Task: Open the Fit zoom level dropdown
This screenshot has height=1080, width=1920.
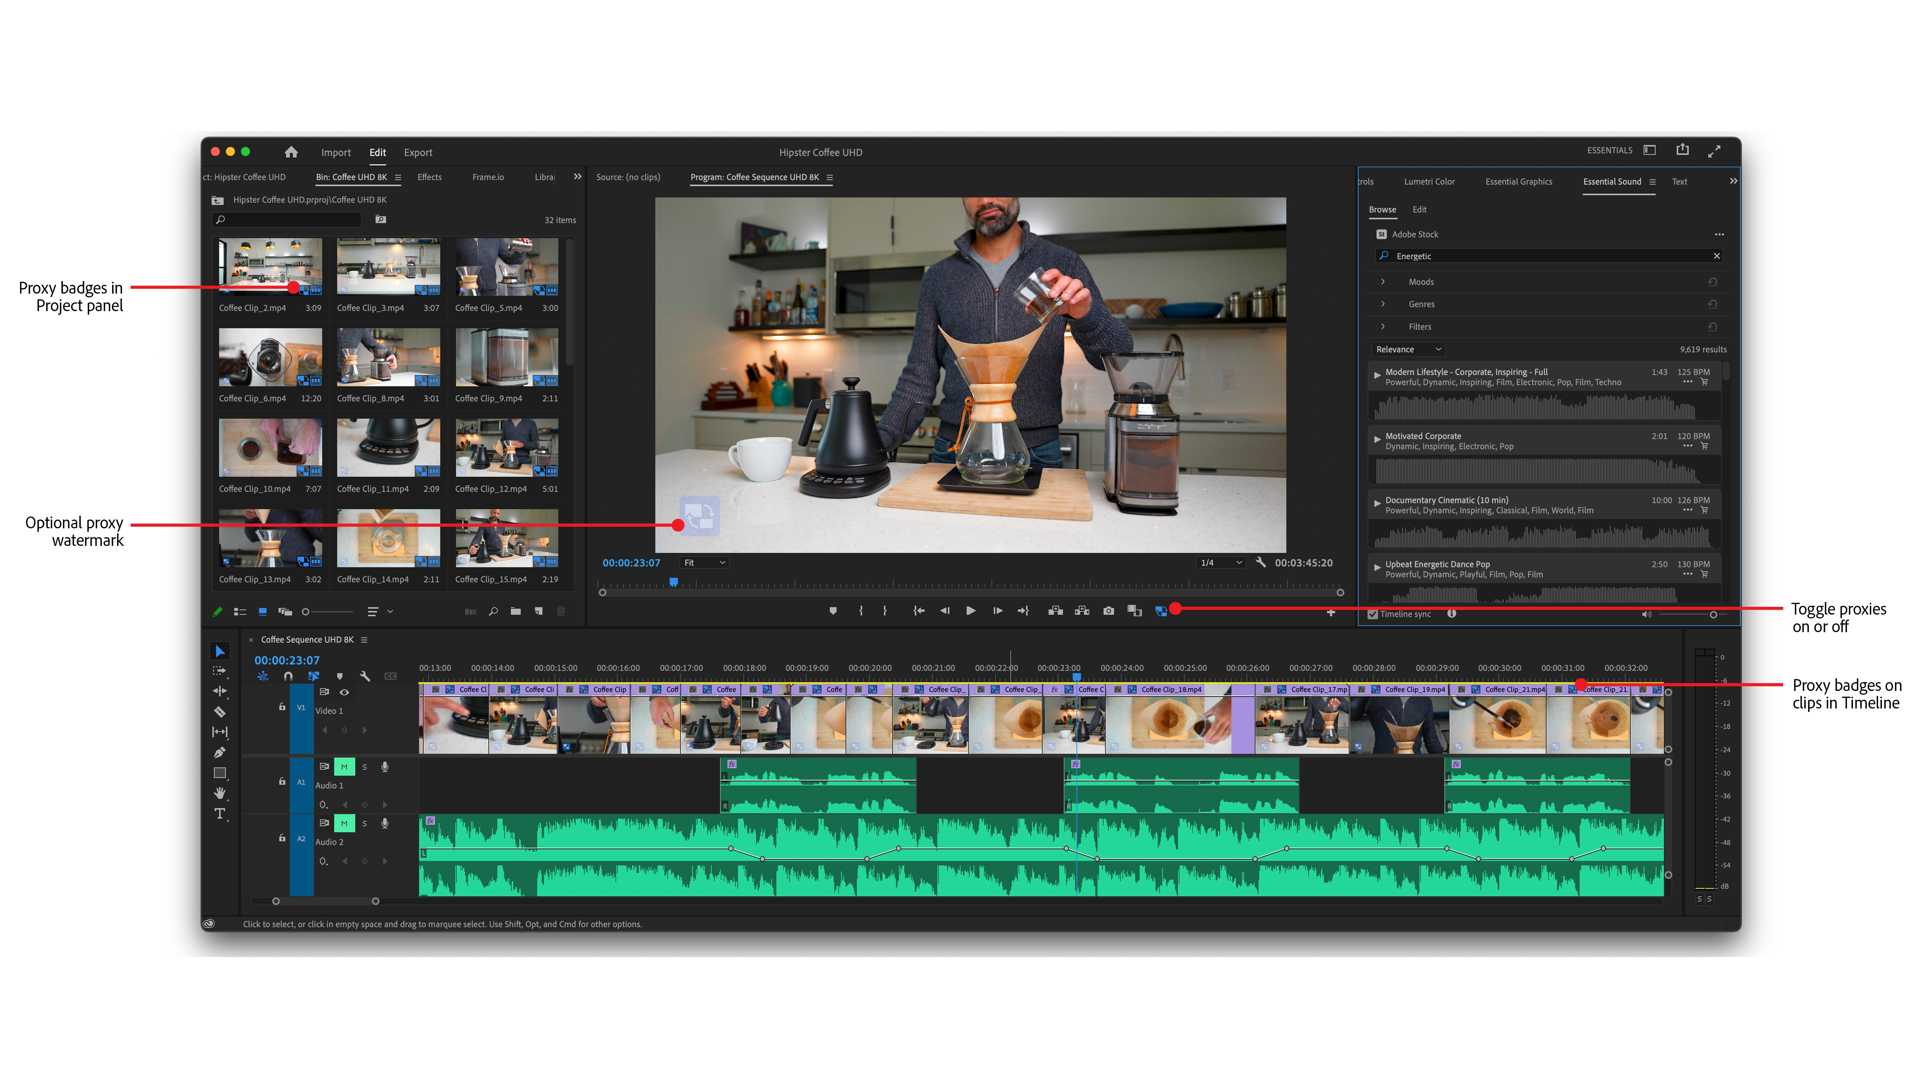Action: [705, 563]
